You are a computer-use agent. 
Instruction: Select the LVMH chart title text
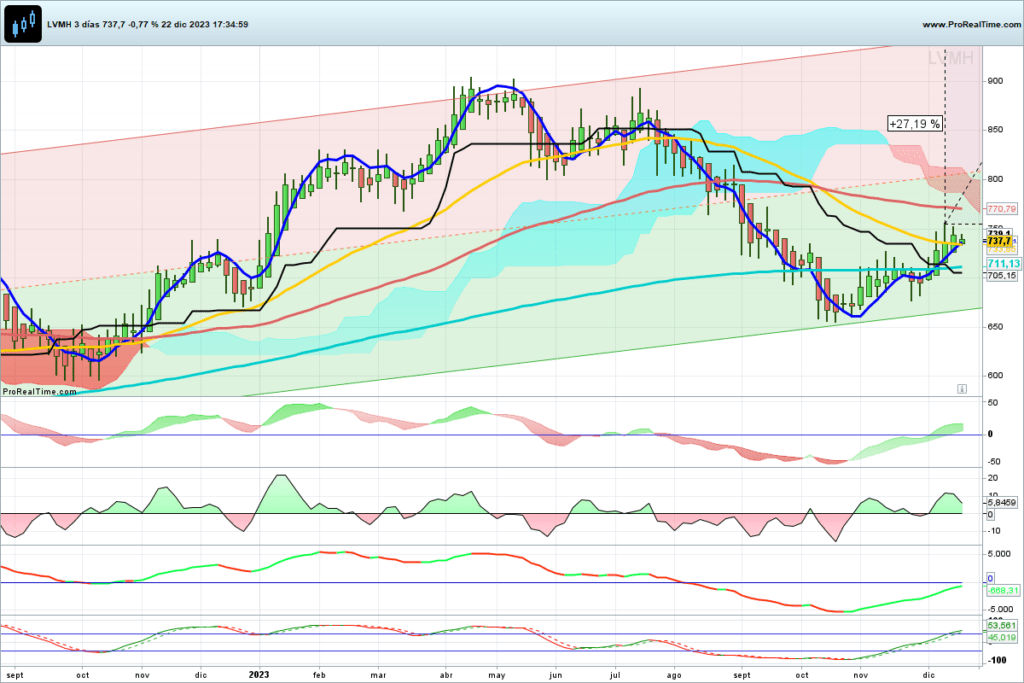(148, 24)
